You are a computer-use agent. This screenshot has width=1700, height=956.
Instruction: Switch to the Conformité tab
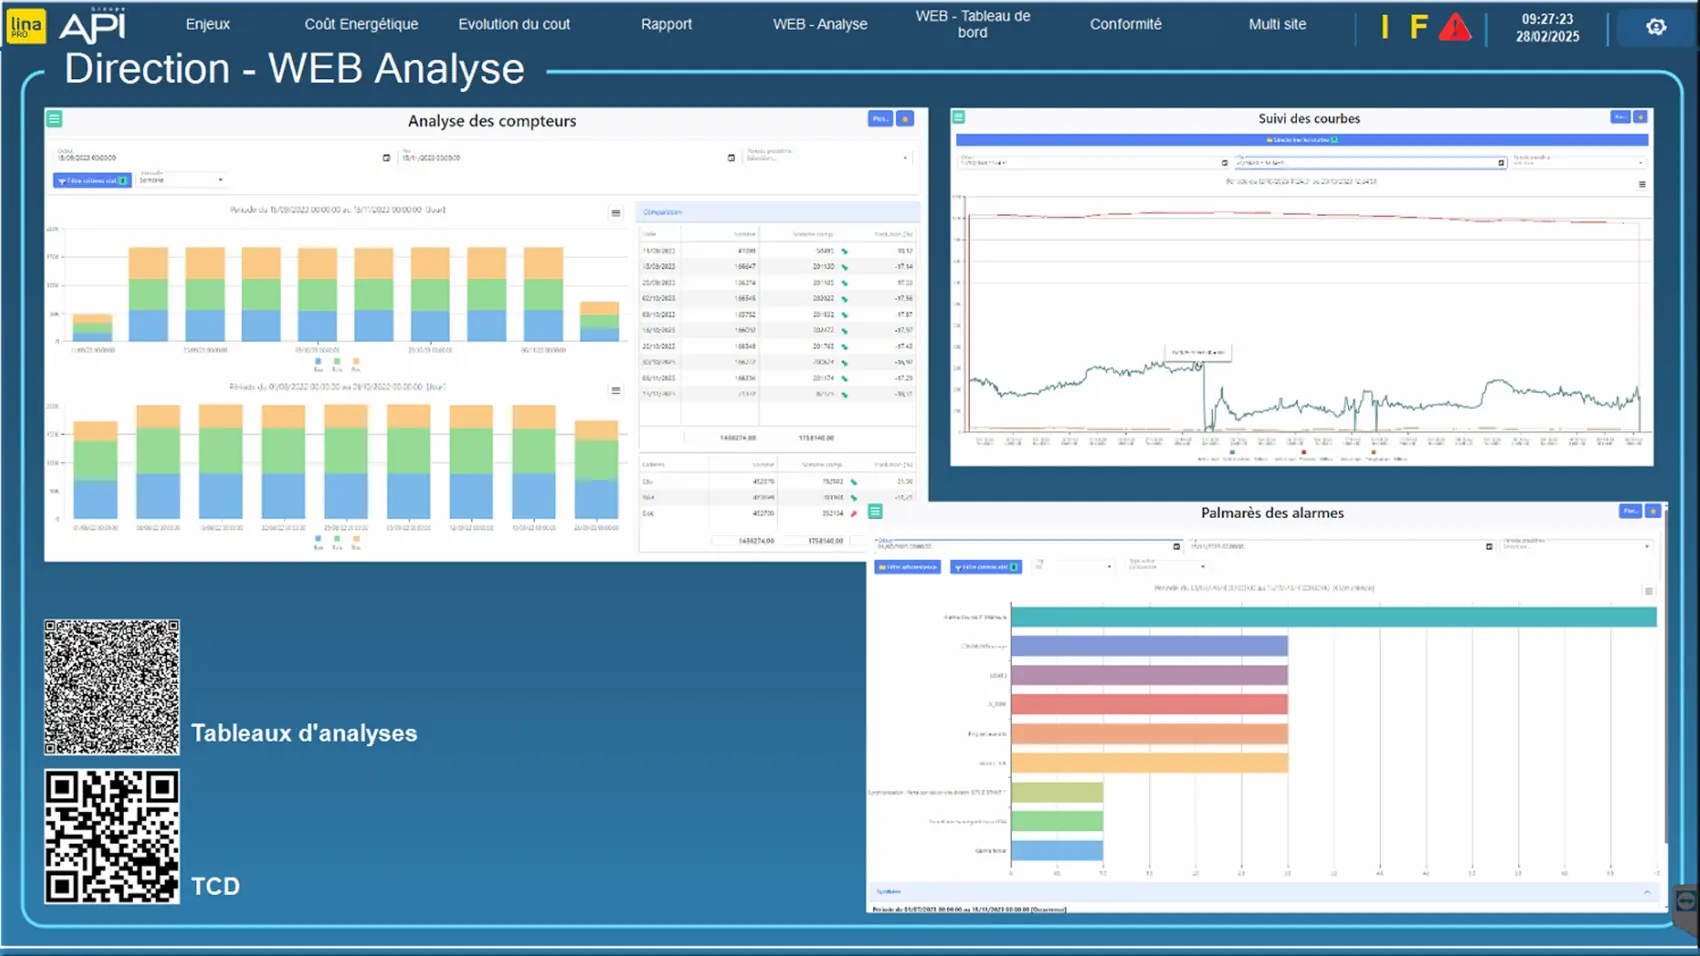pos(1125,24)
